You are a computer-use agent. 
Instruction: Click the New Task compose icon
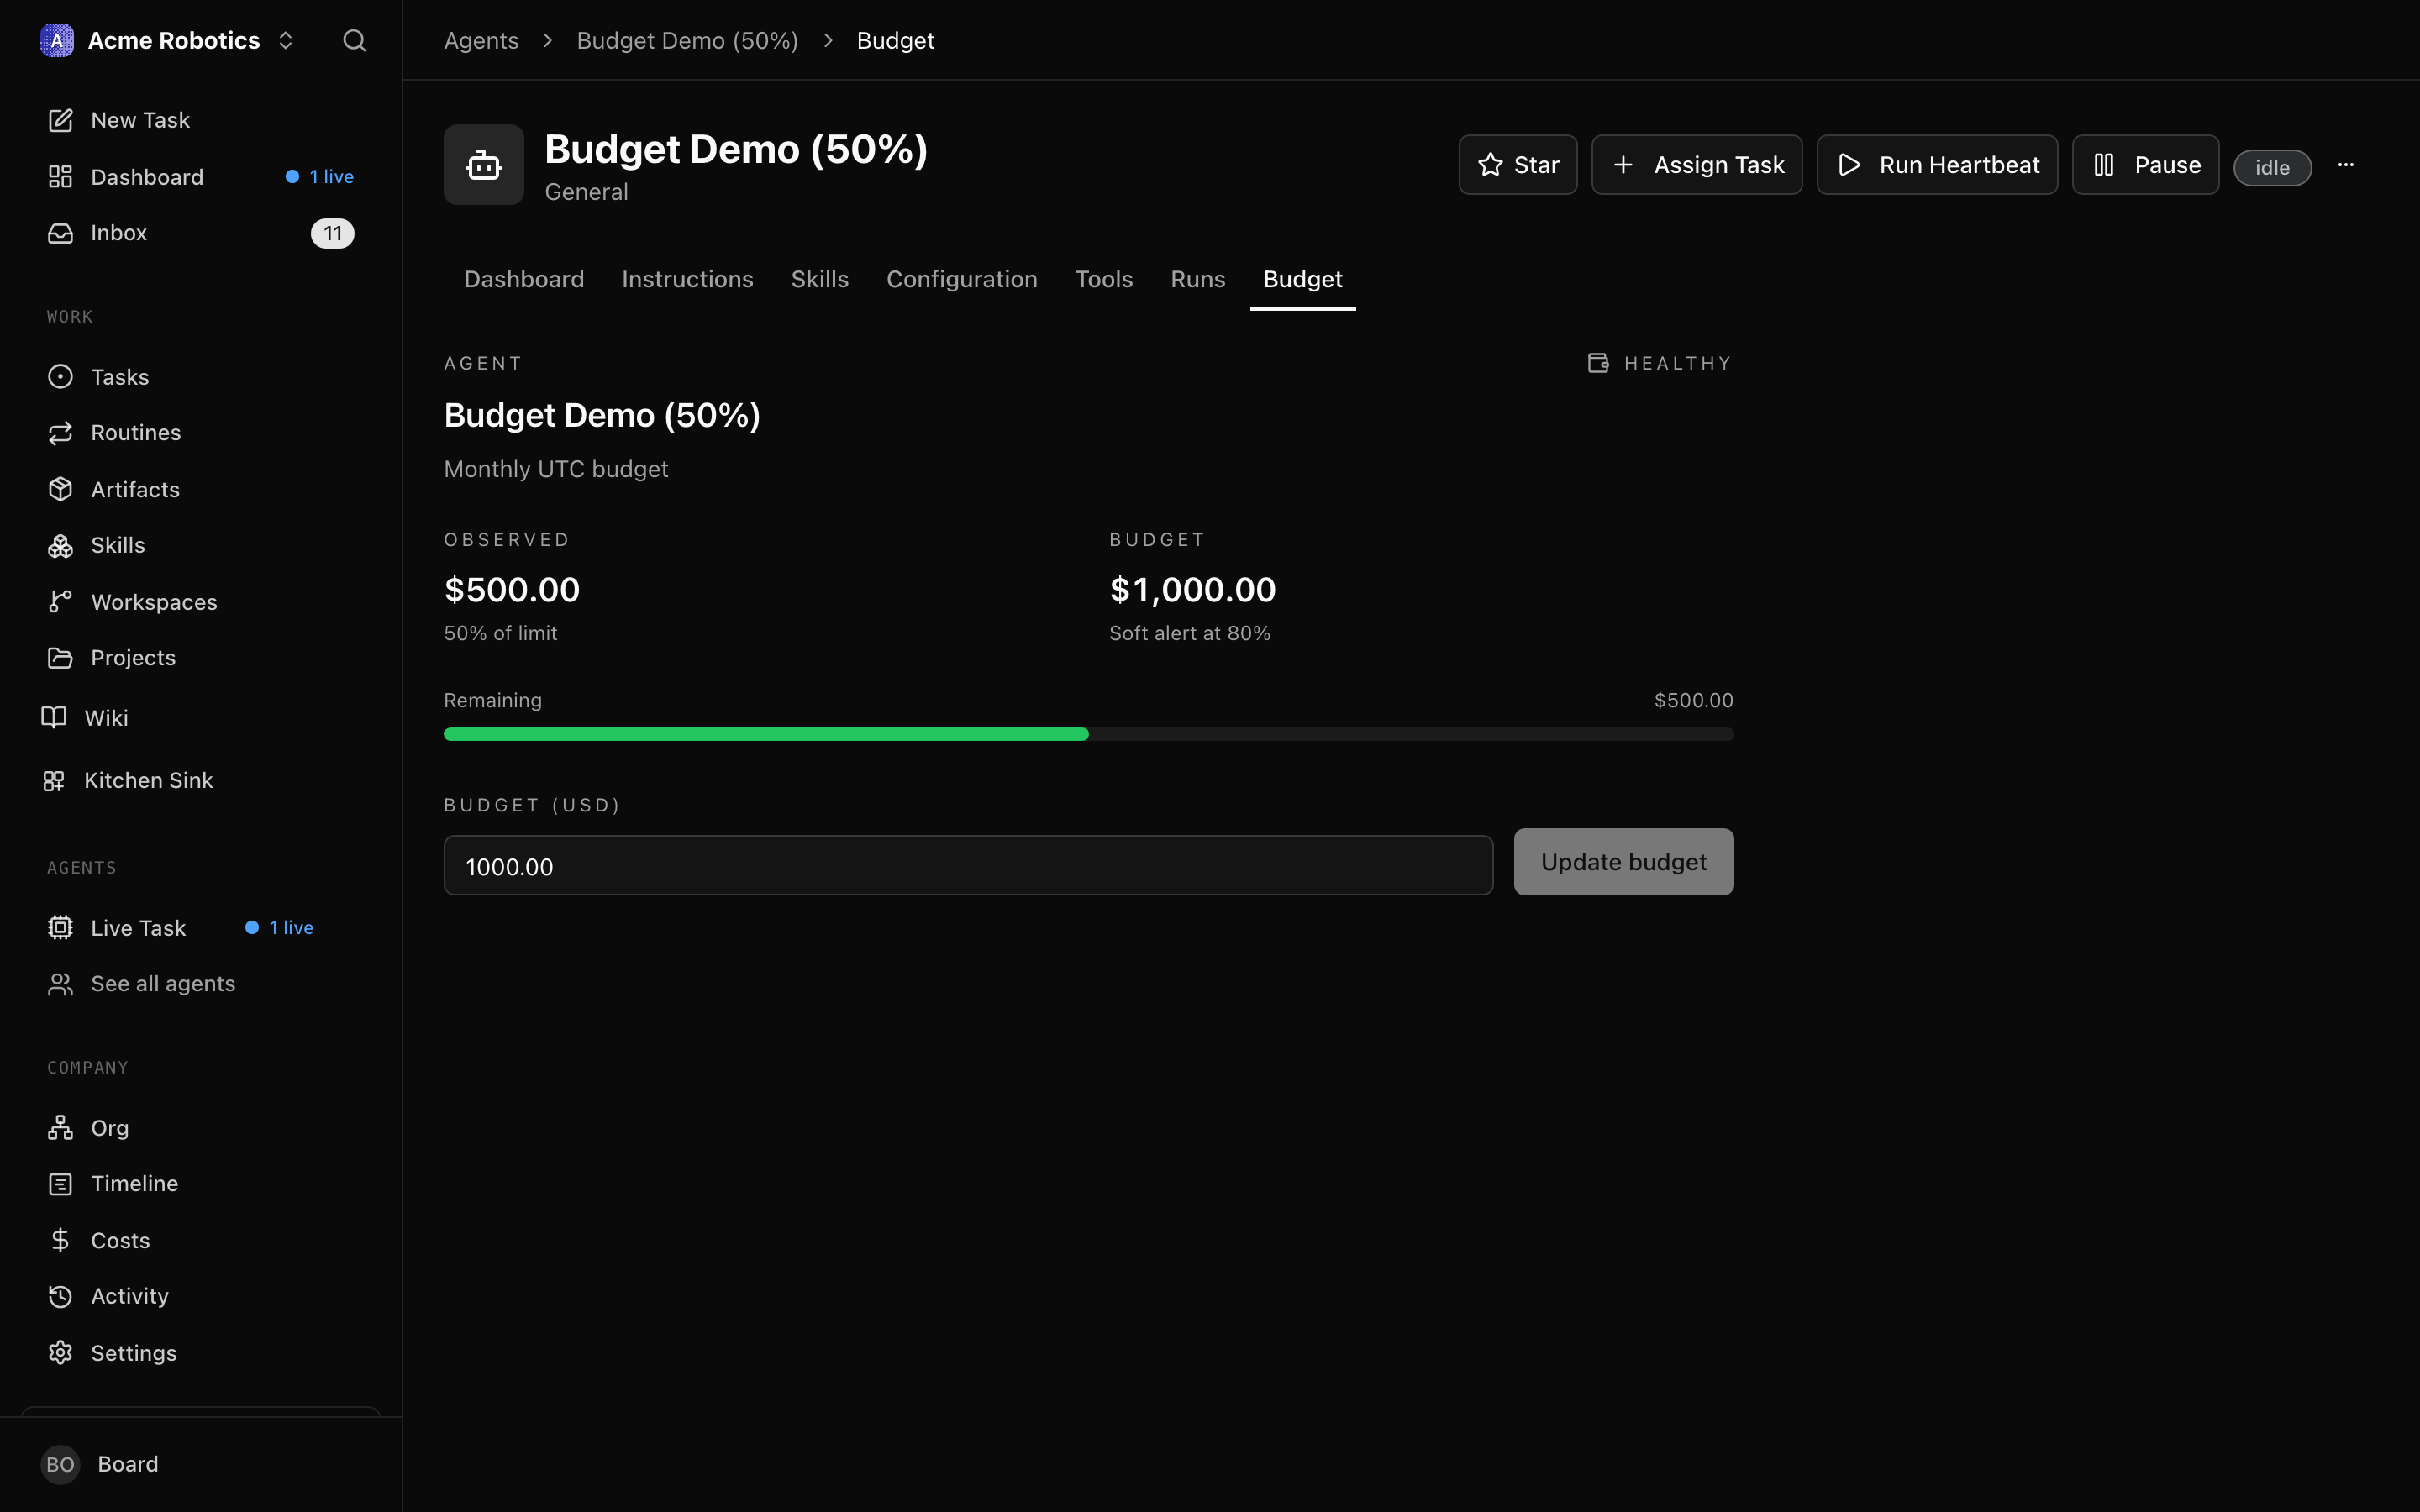click(60, 120)
